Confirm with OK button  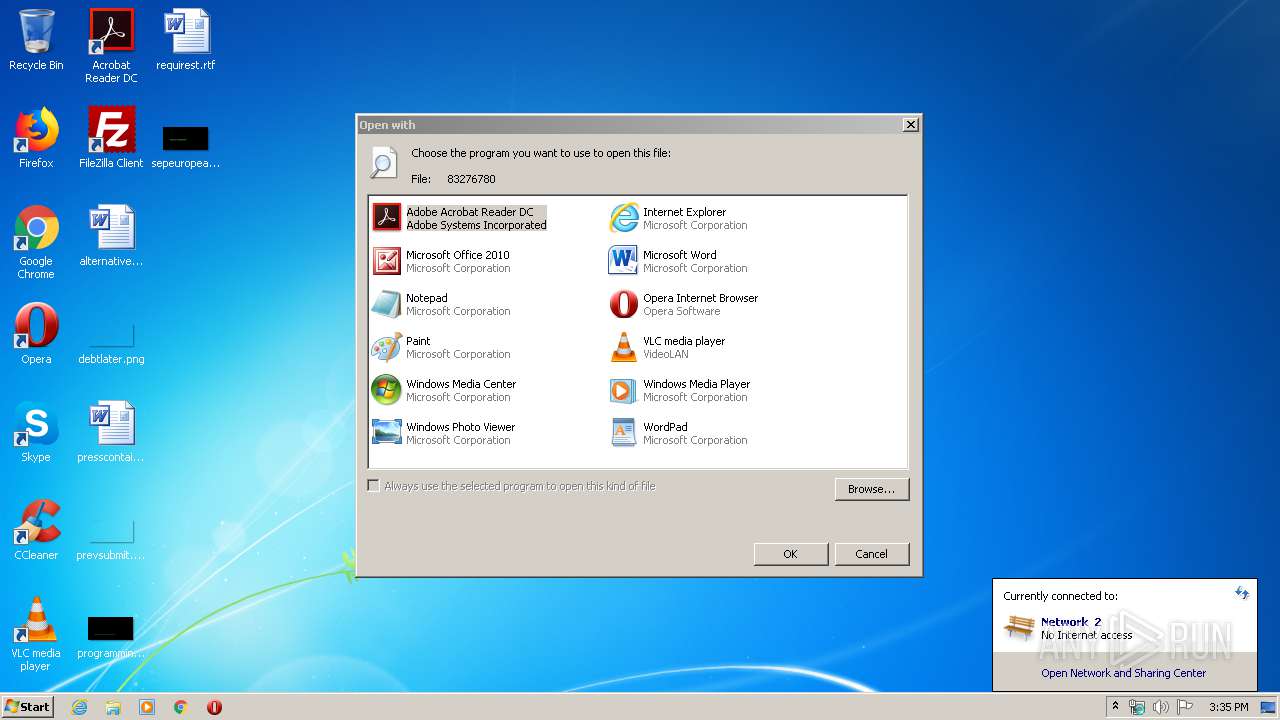pos(791,554)
